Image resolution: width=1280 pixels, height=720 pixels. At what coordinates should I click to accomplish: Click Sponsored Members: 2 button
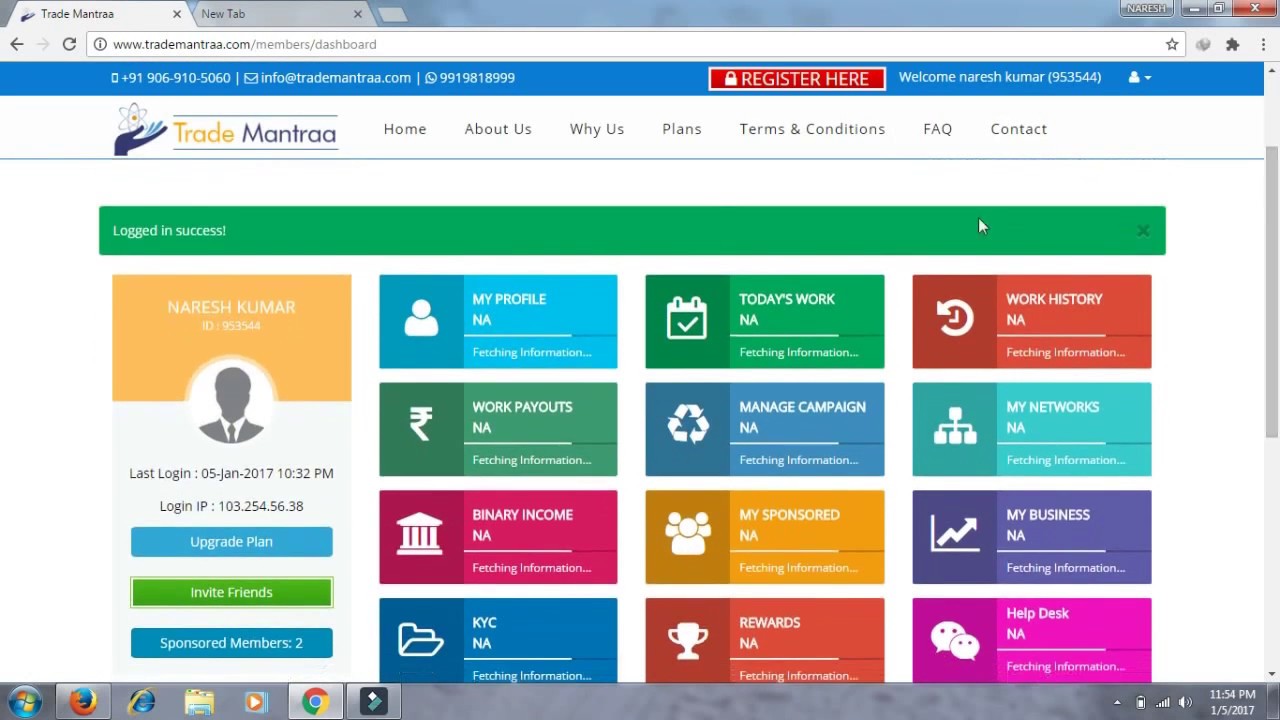[232, 643]
